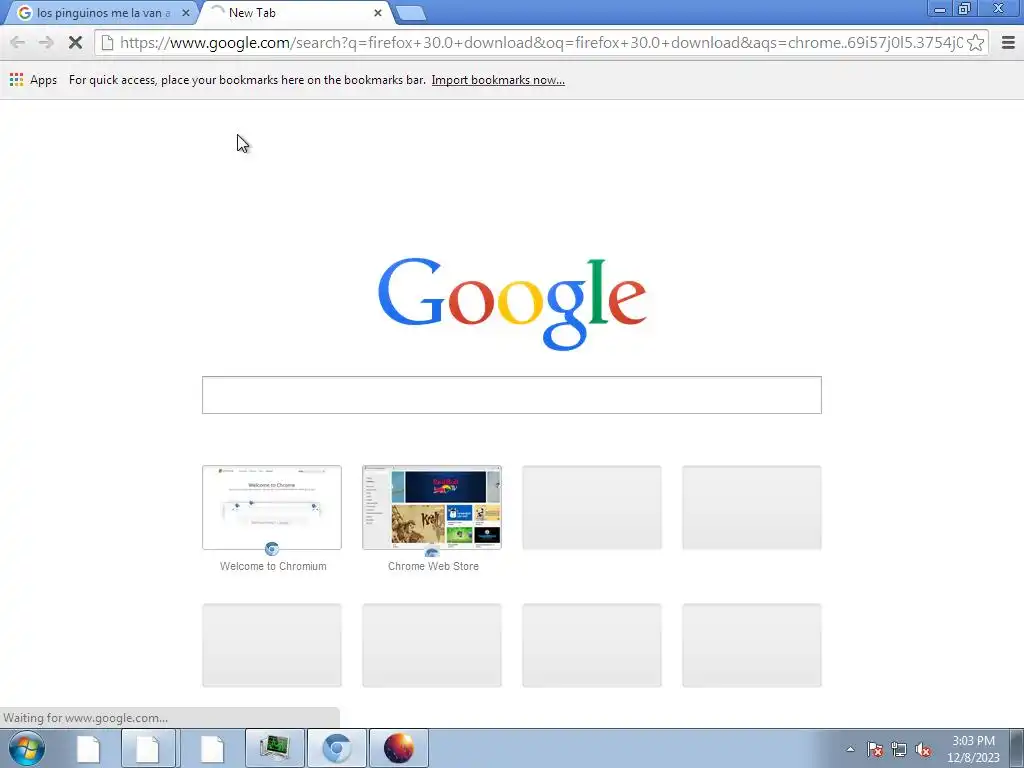1024x768 pixels.
Task: Stop loading the page
Action: point(75,43)
